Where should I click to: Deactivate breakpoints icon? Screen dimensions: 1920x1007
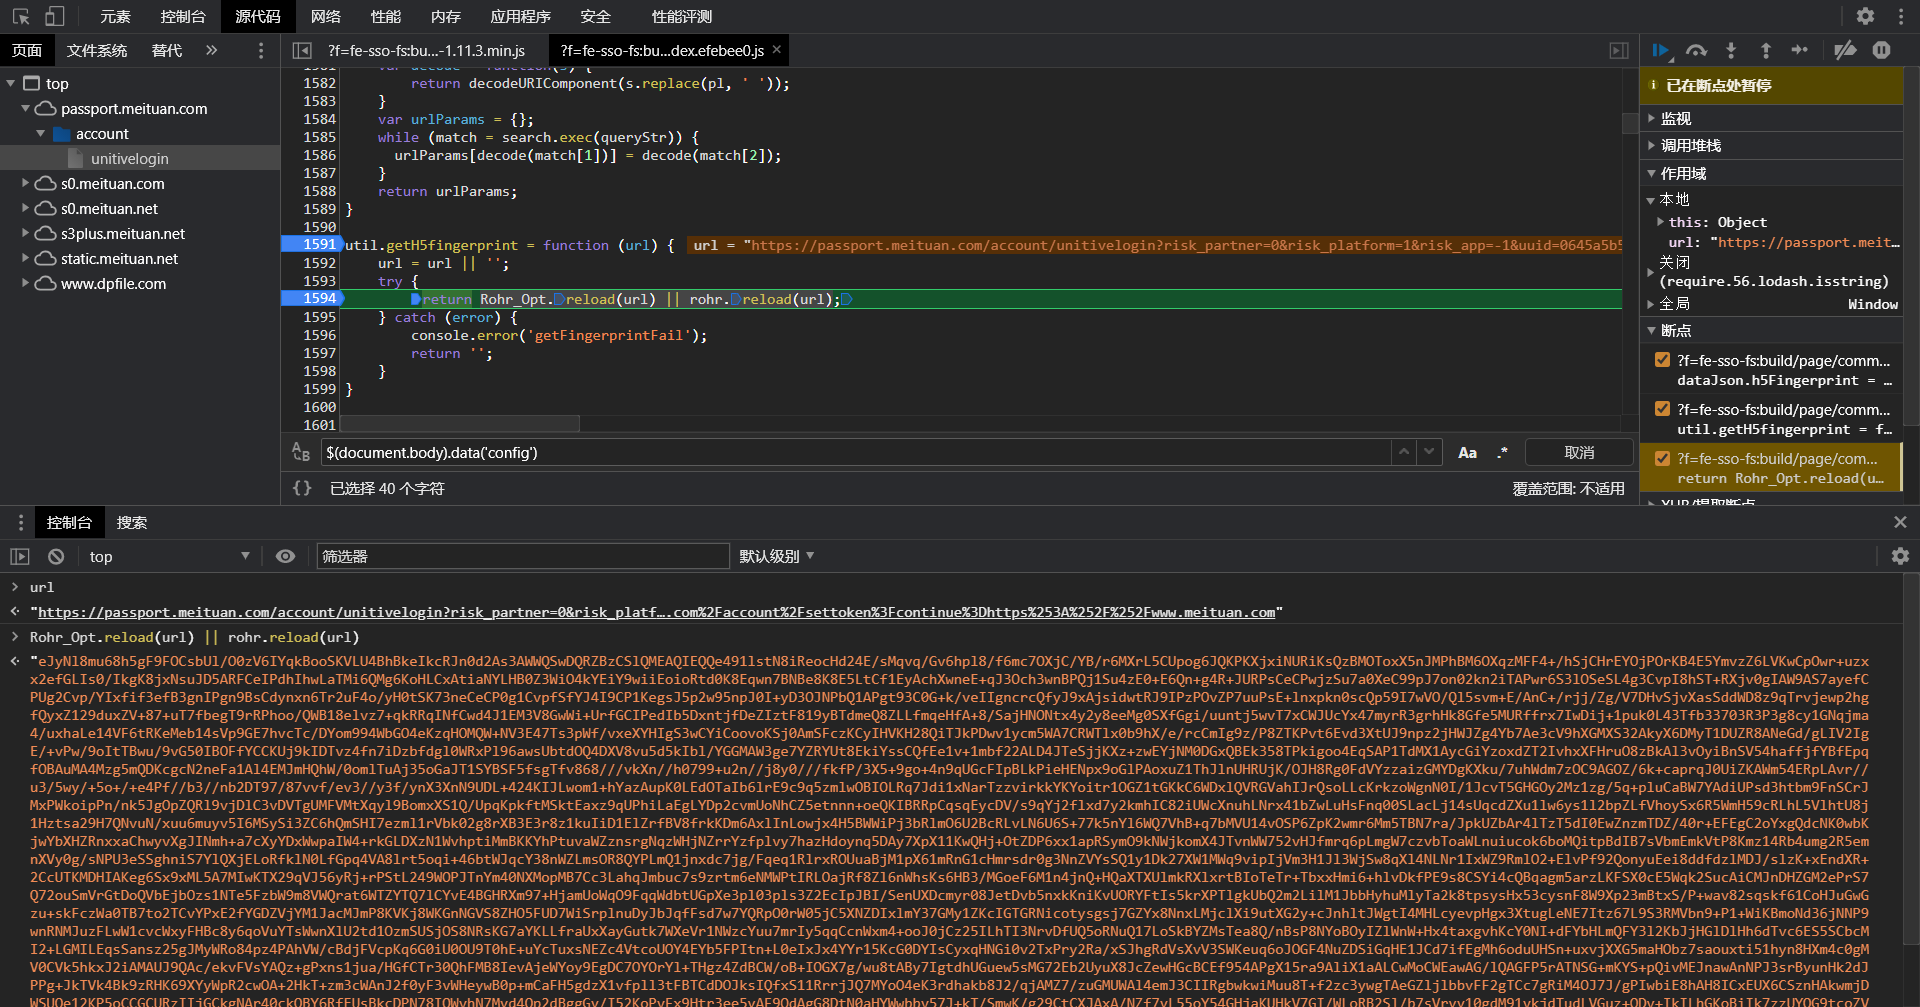1845,50
